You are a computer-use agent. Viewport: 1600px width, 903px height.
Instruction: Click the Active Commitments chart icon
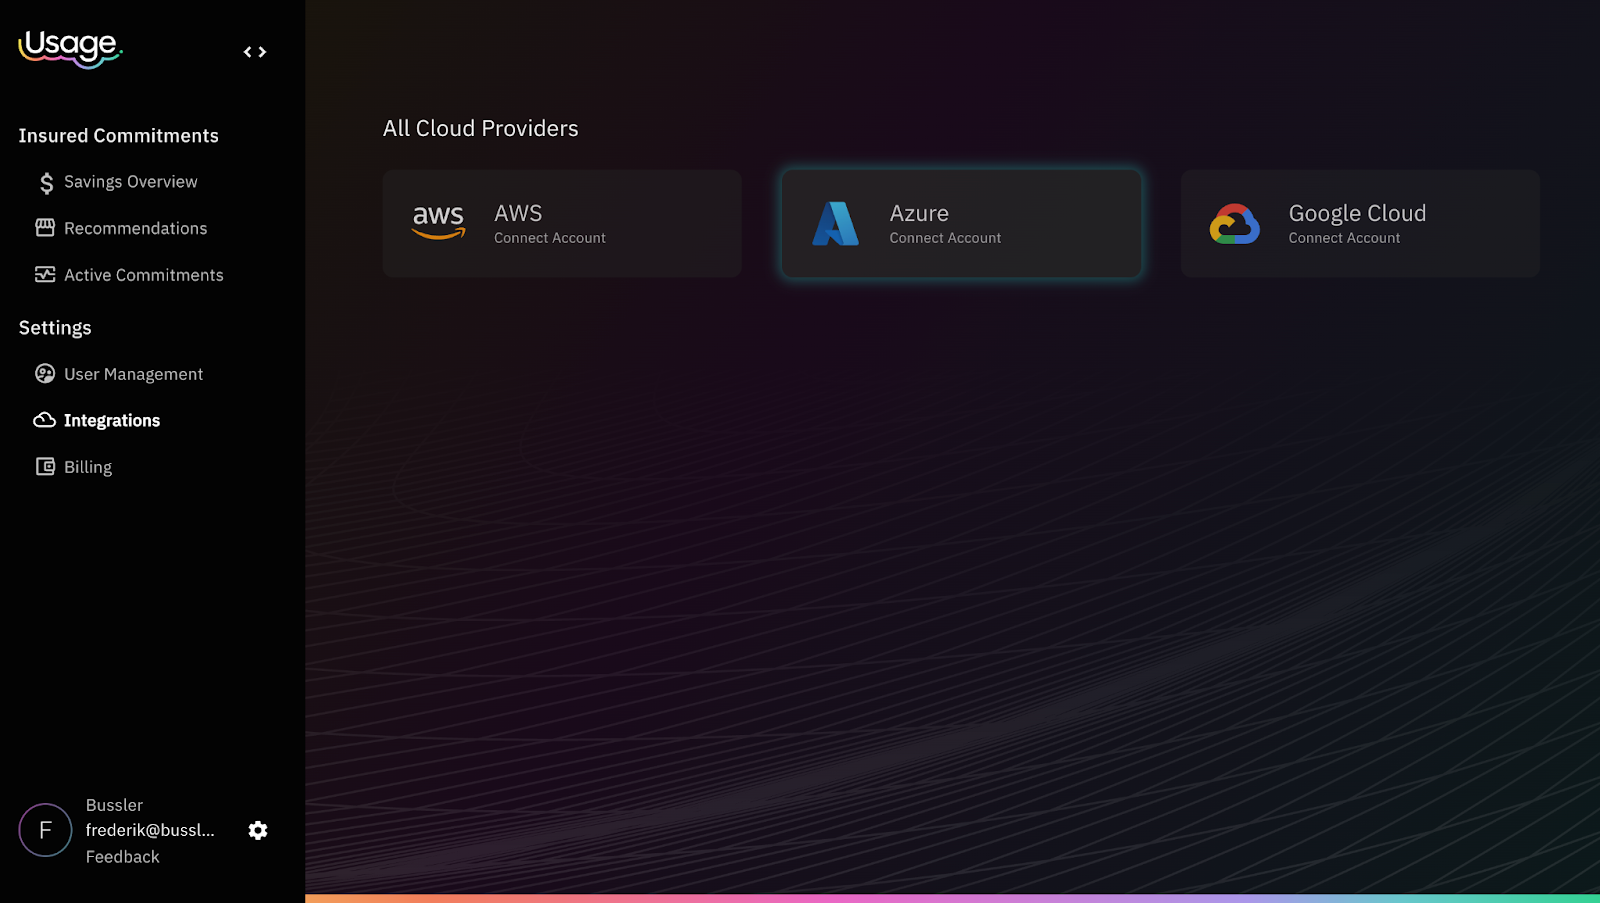pyautogui.click(x=45, y=274)
